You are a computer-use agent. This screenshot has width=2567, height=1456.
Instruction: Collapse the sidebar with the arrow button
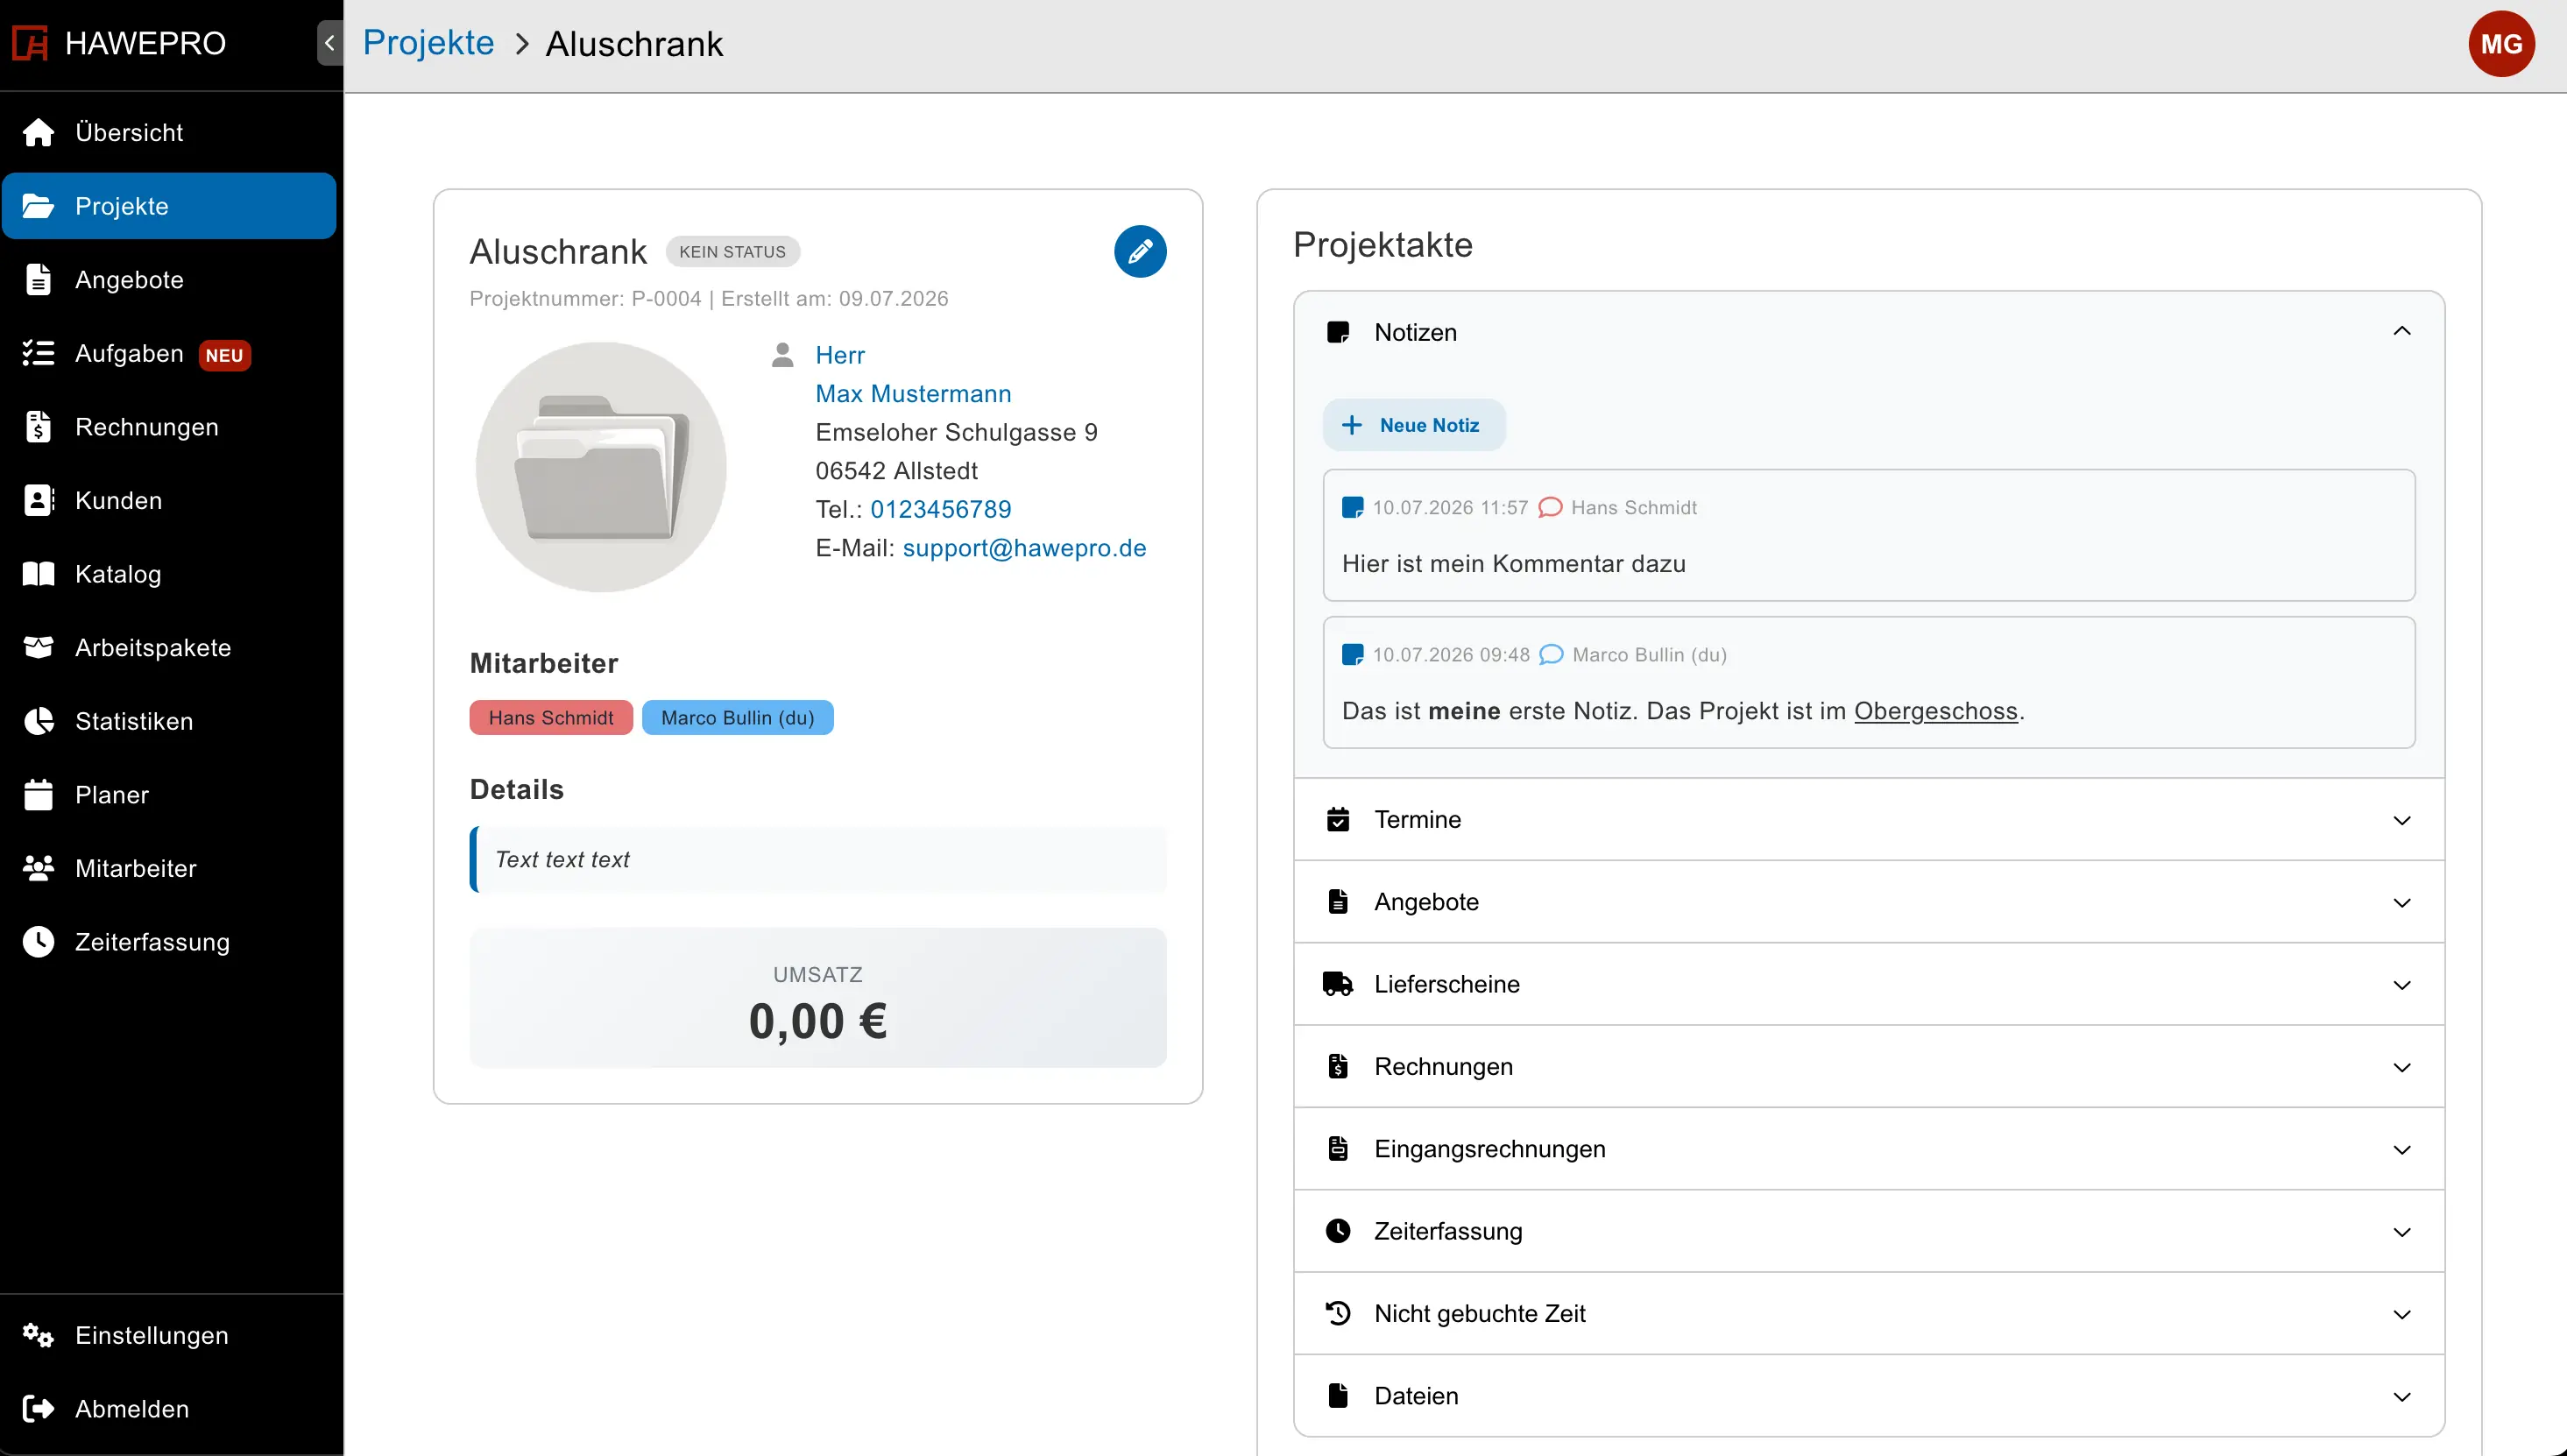[x=330, y=43]
